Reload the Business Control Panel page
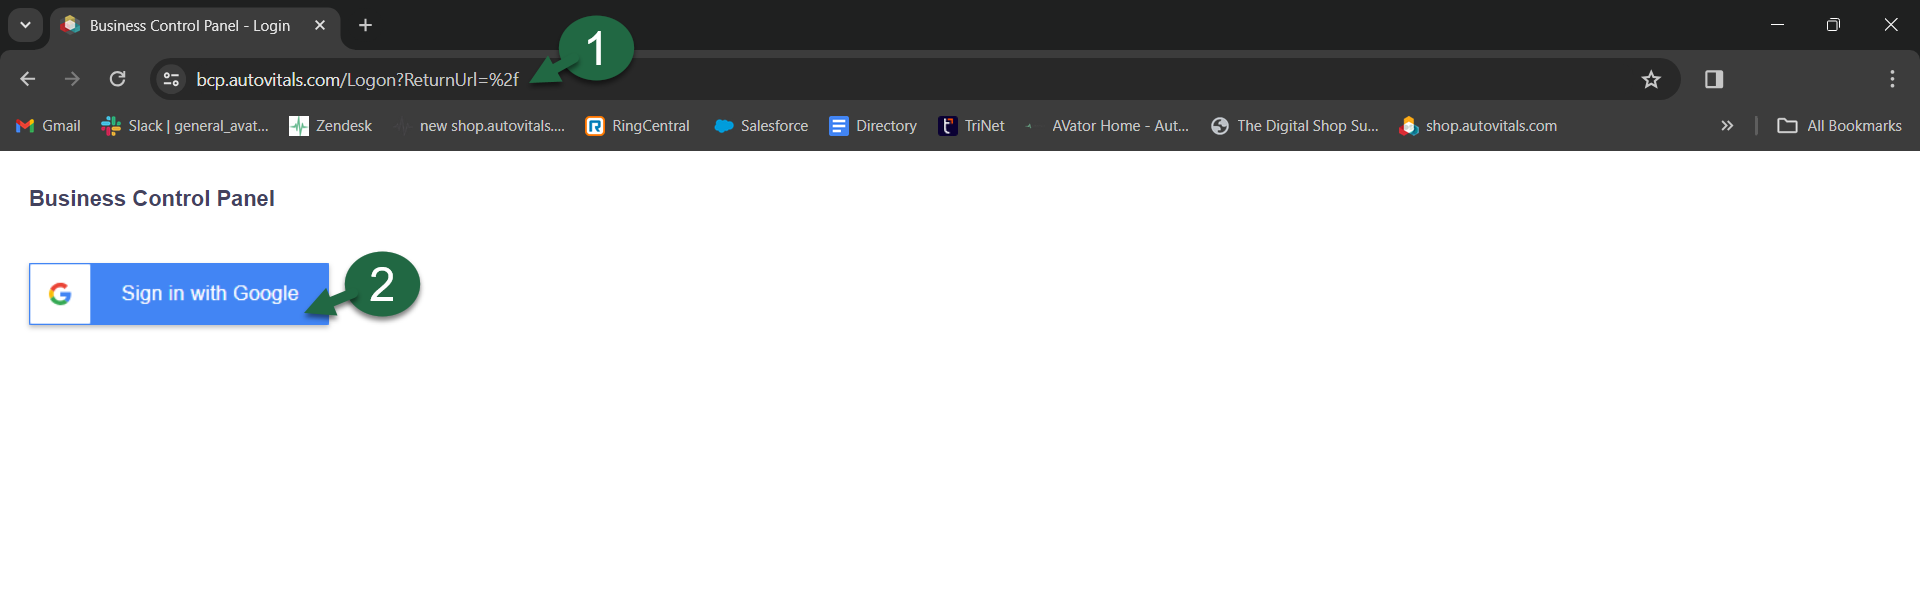The height and width of the screenshot is (602, 1920). click(117, 79)
